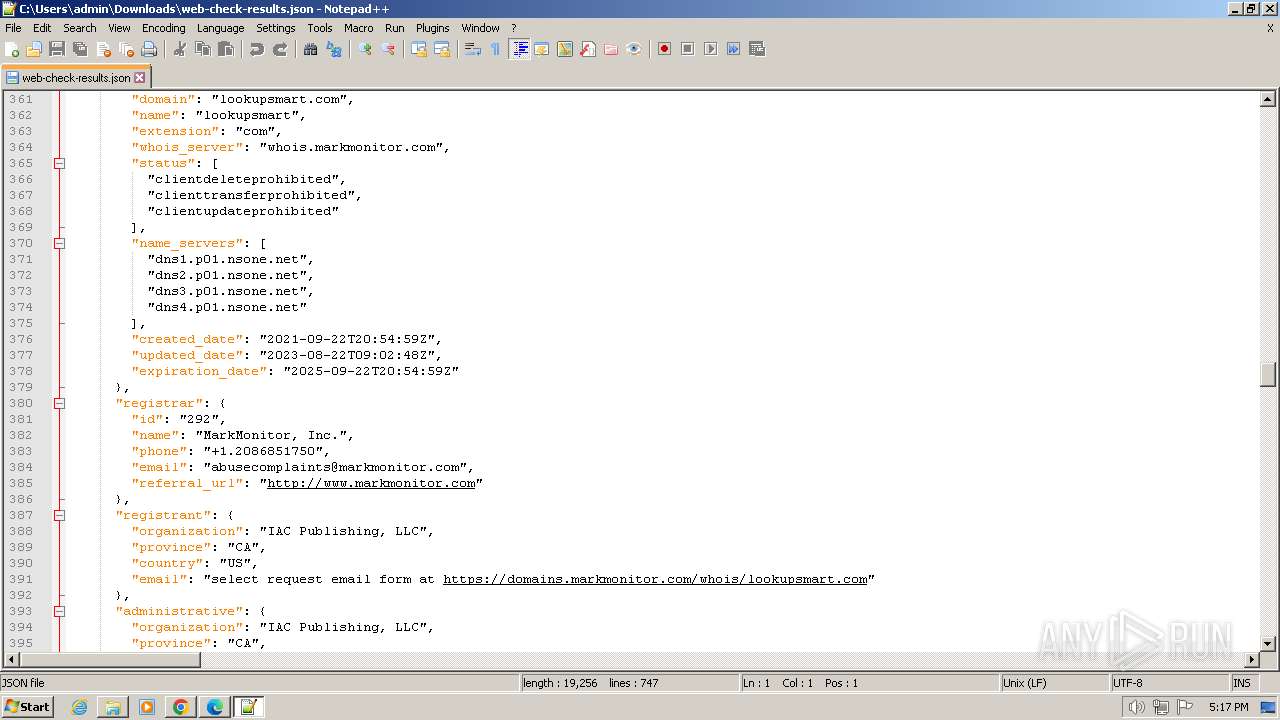Follow the http://www.markmonitor.com link
Screen dimensions: 1280x720
371,483
